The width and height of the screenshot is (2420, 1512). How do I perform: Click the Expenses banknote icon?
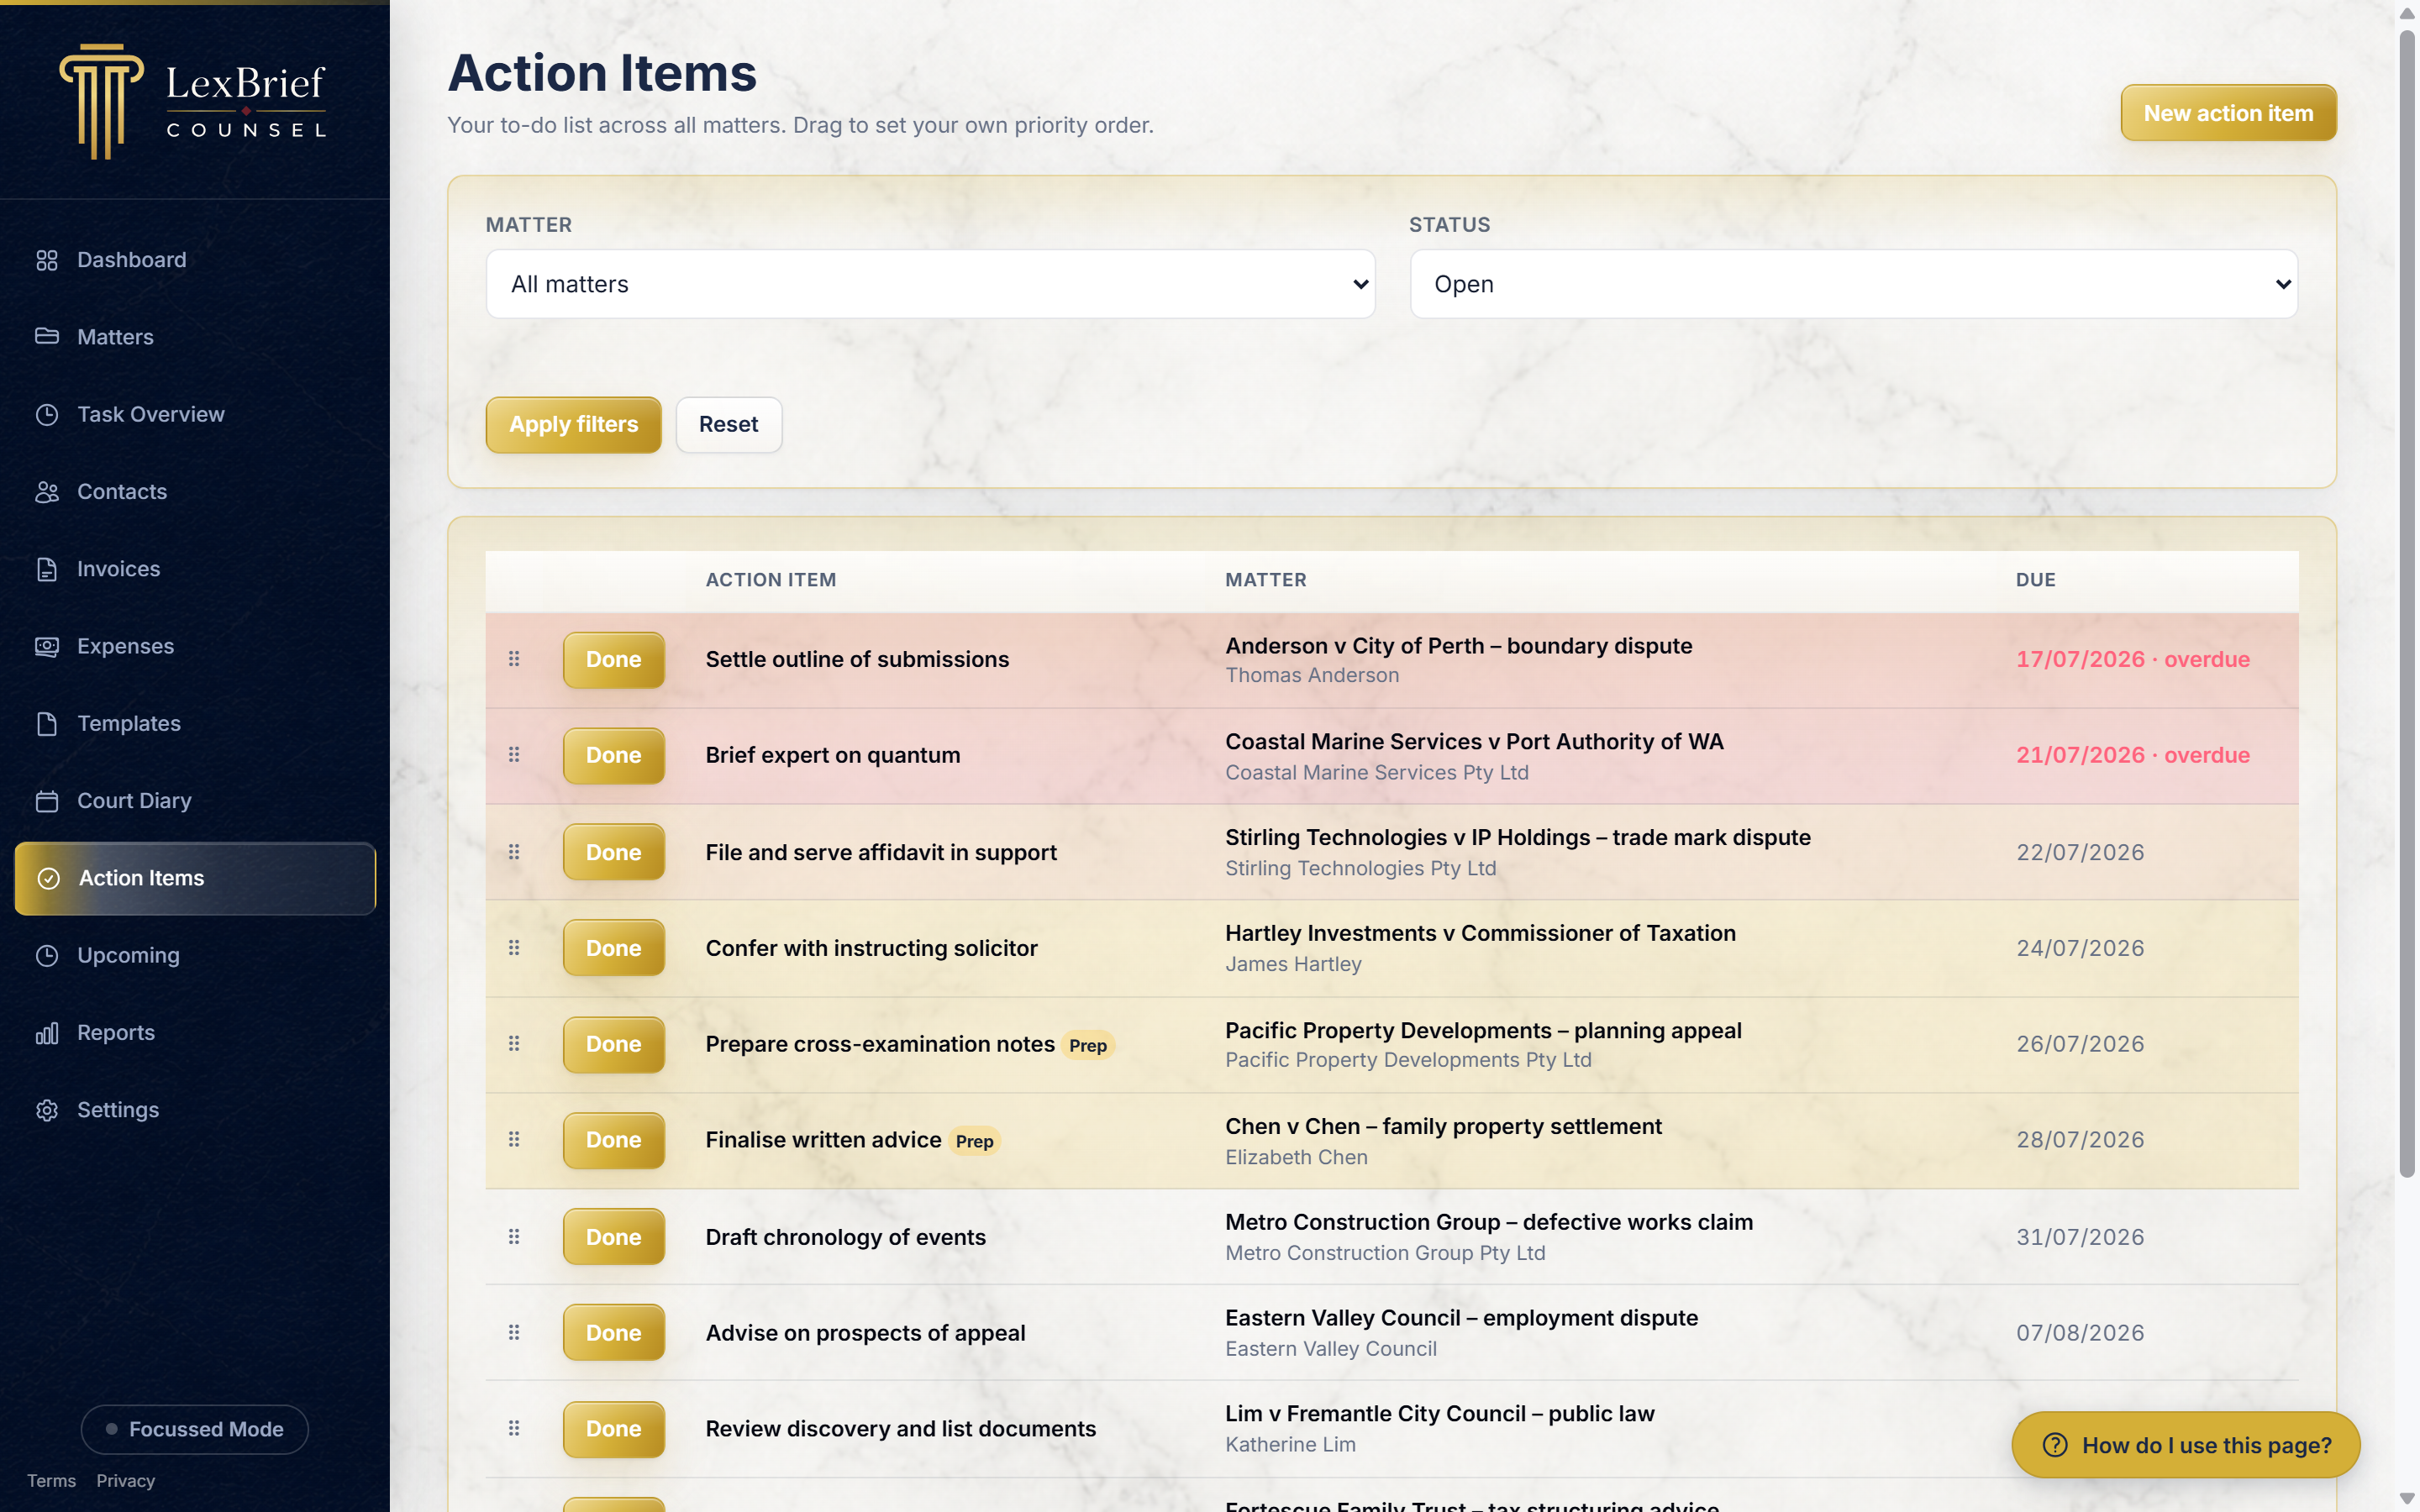tap(47, 646)
